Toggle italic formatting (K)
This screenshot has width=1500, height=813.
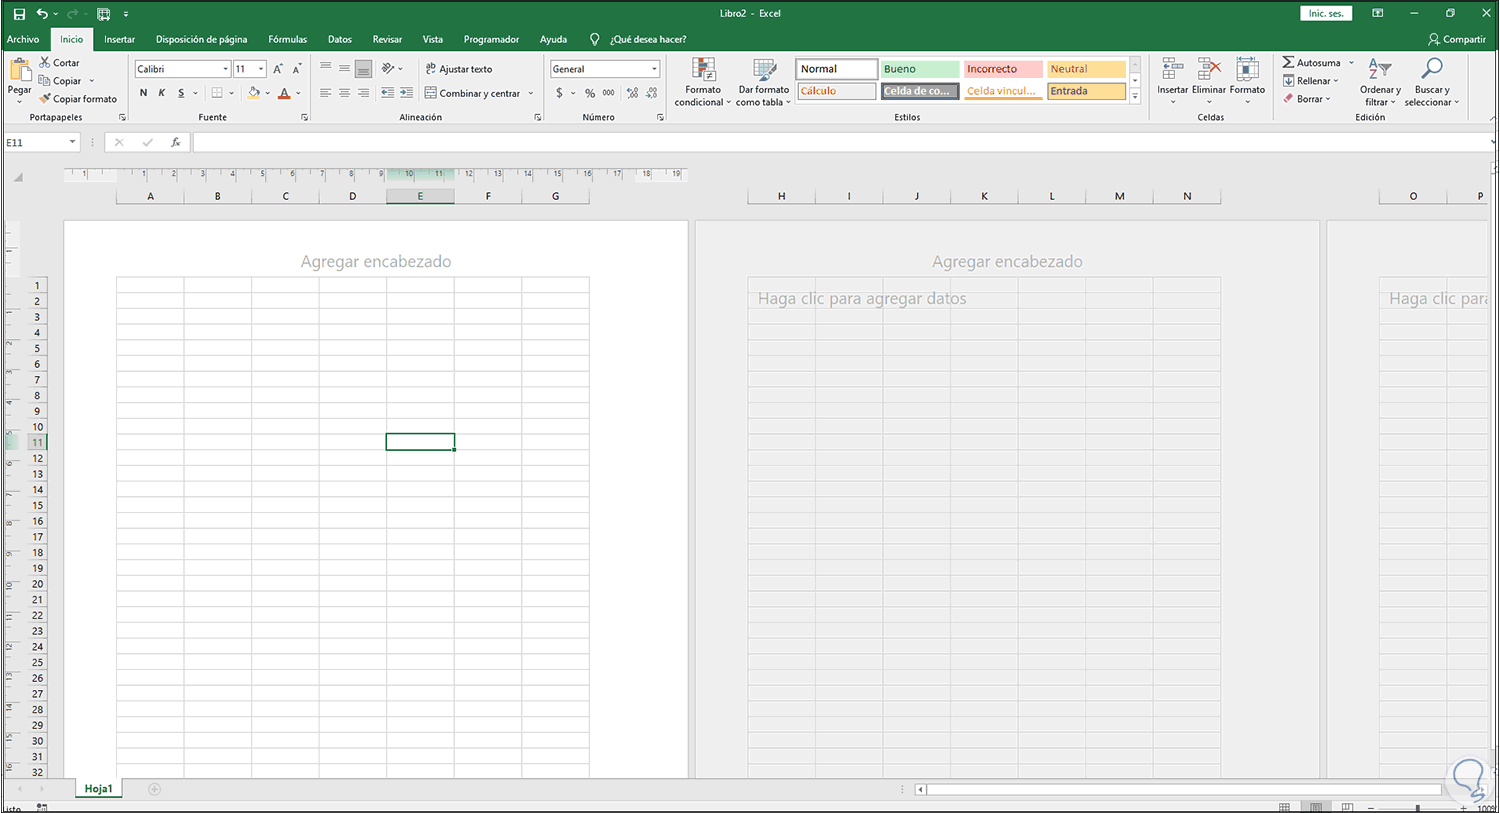coord(162,93)
